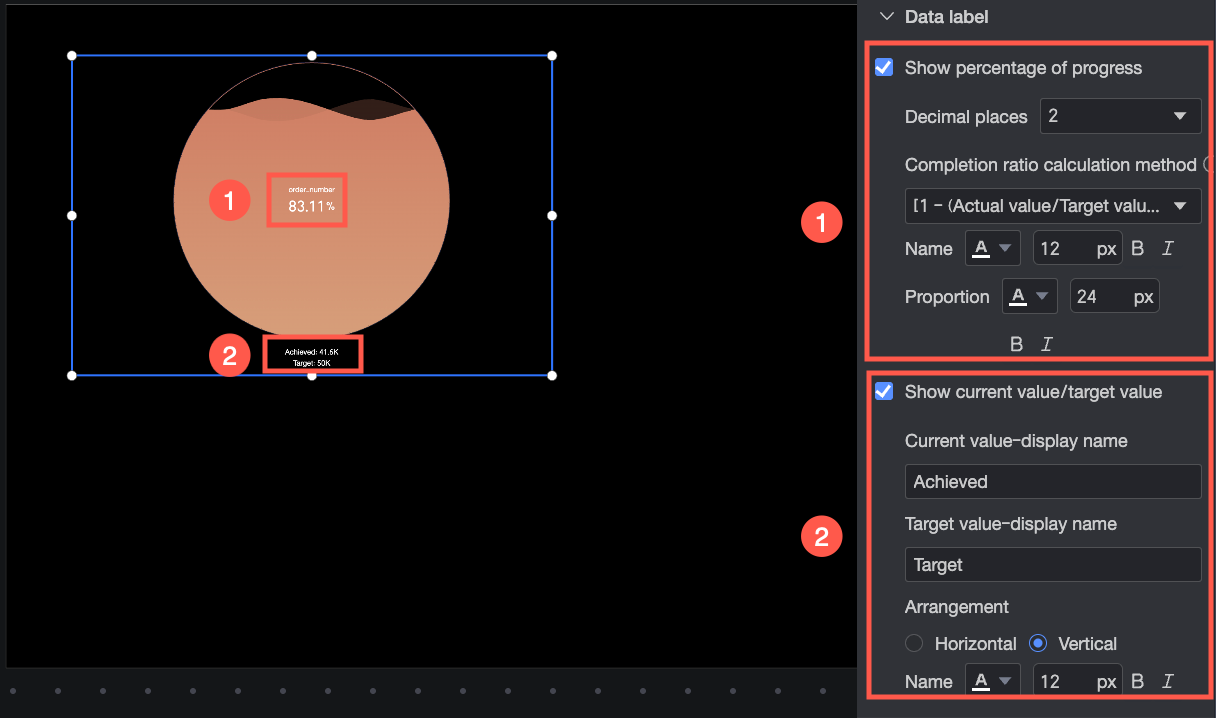Image resolution: width=1216 pixels, height=718 pixels.
Task: Select the liquid fill circle chart
Action: tap(312, 198)
